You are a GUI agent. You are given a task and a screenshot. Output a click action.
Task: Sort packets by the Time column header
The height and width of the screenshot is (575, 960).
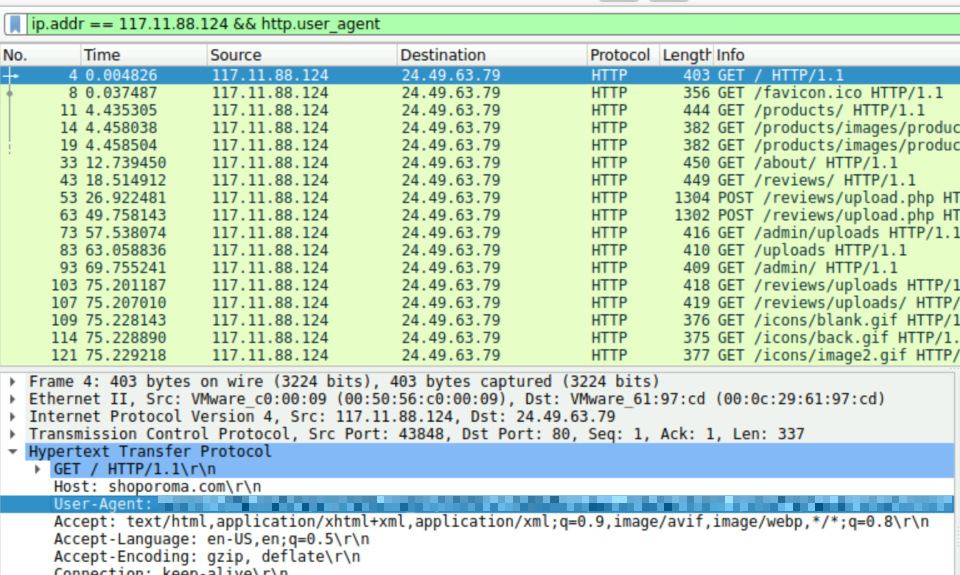[140, 55]
